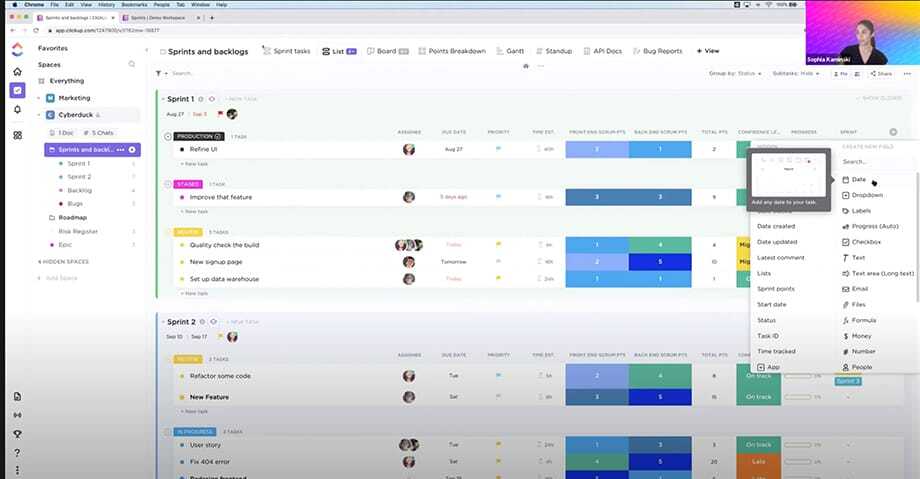The width and height of the screenshot is (920, 479).
Task: Open the ClickUp logo in the sidebar
Action: 17,49
